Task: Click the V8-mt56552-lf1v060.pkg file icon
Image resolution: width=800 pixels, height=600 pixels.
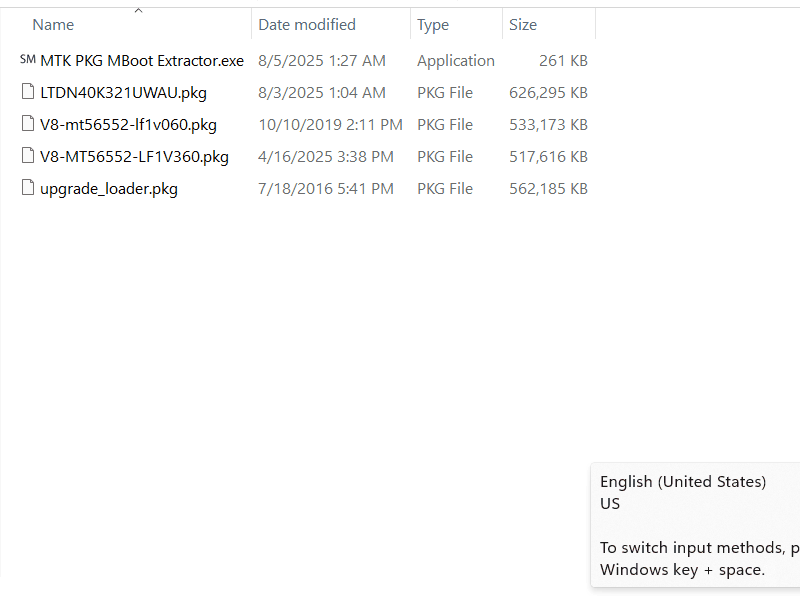Action: pyautogui.click(x=28, y=124)
